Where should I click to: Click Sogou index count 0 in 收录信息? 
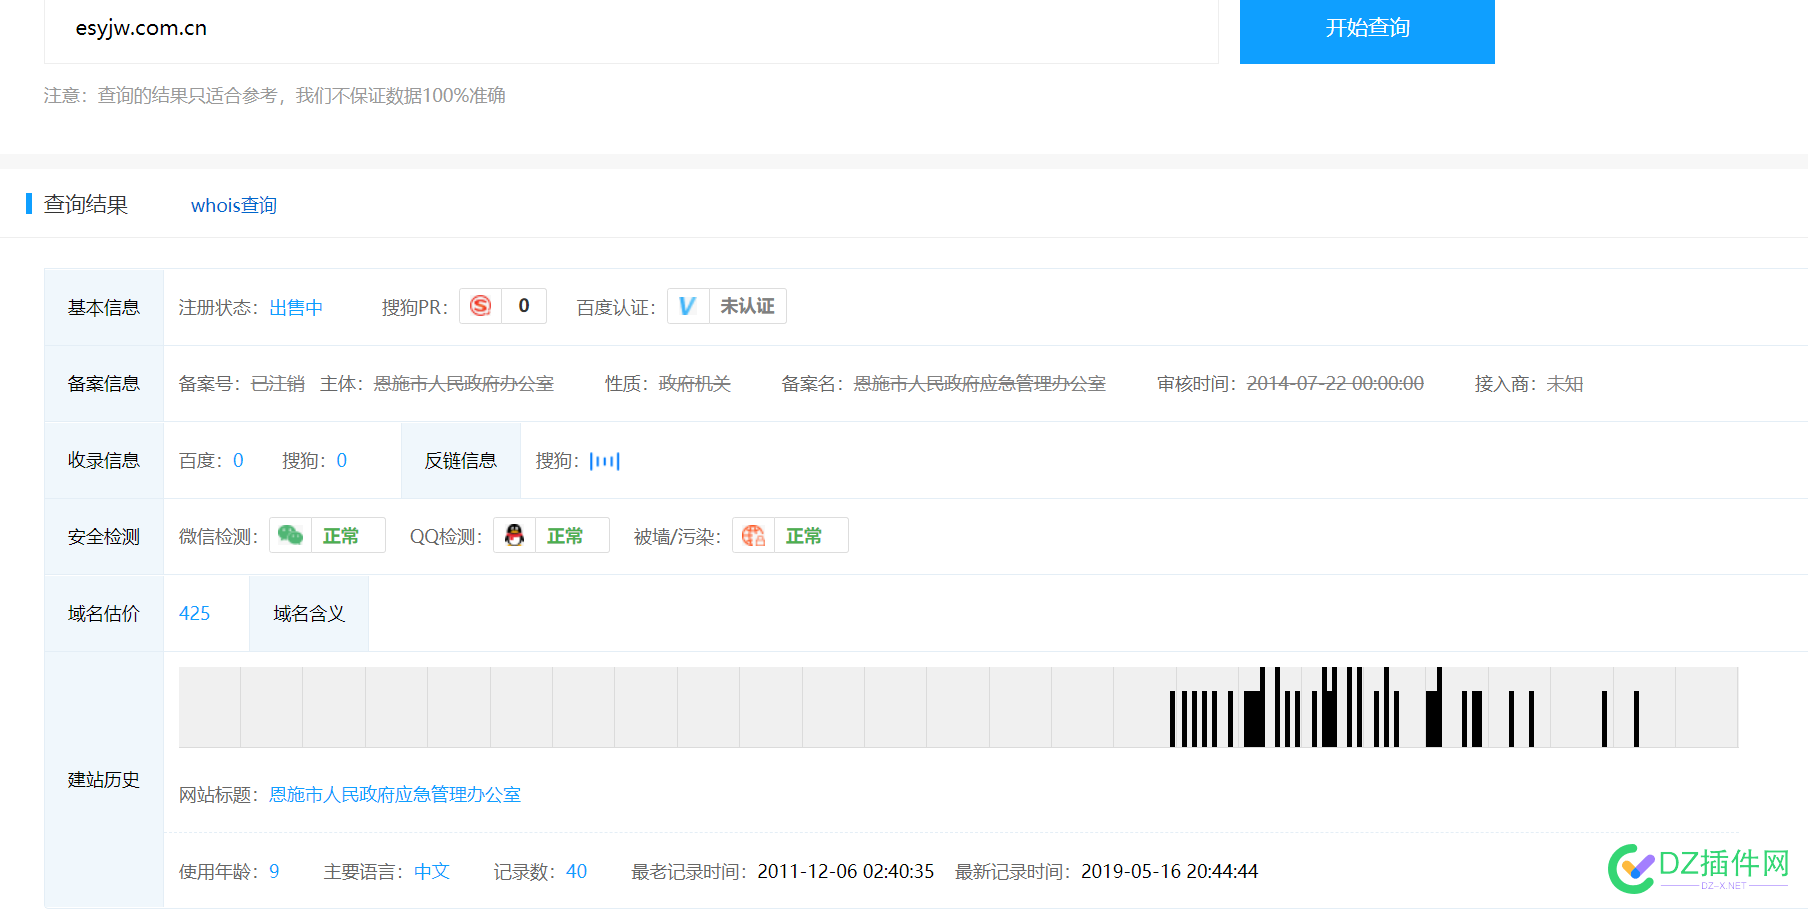point(342,460)
